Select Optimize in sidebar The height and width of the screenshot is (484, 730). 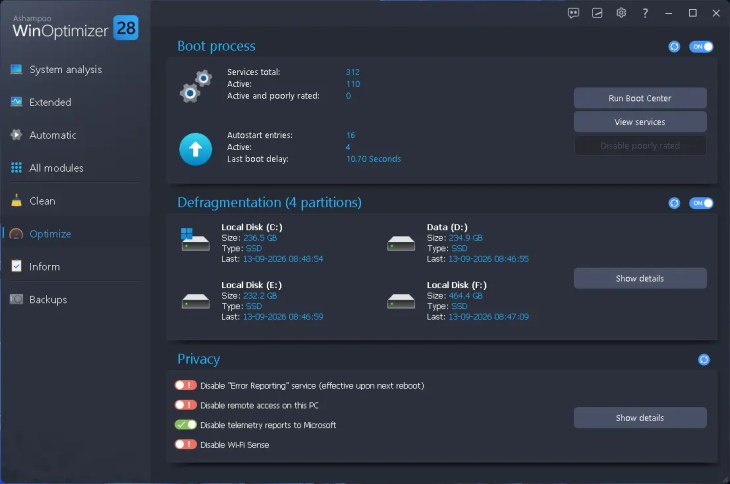coord(74,234)
